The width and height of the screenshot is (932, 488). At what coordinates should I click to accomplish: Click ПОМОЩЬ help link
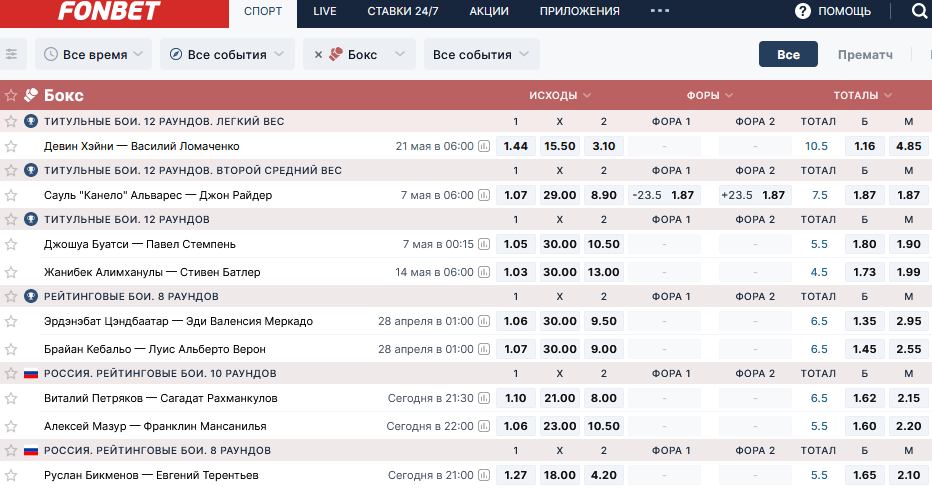click(x=844, y=11)
